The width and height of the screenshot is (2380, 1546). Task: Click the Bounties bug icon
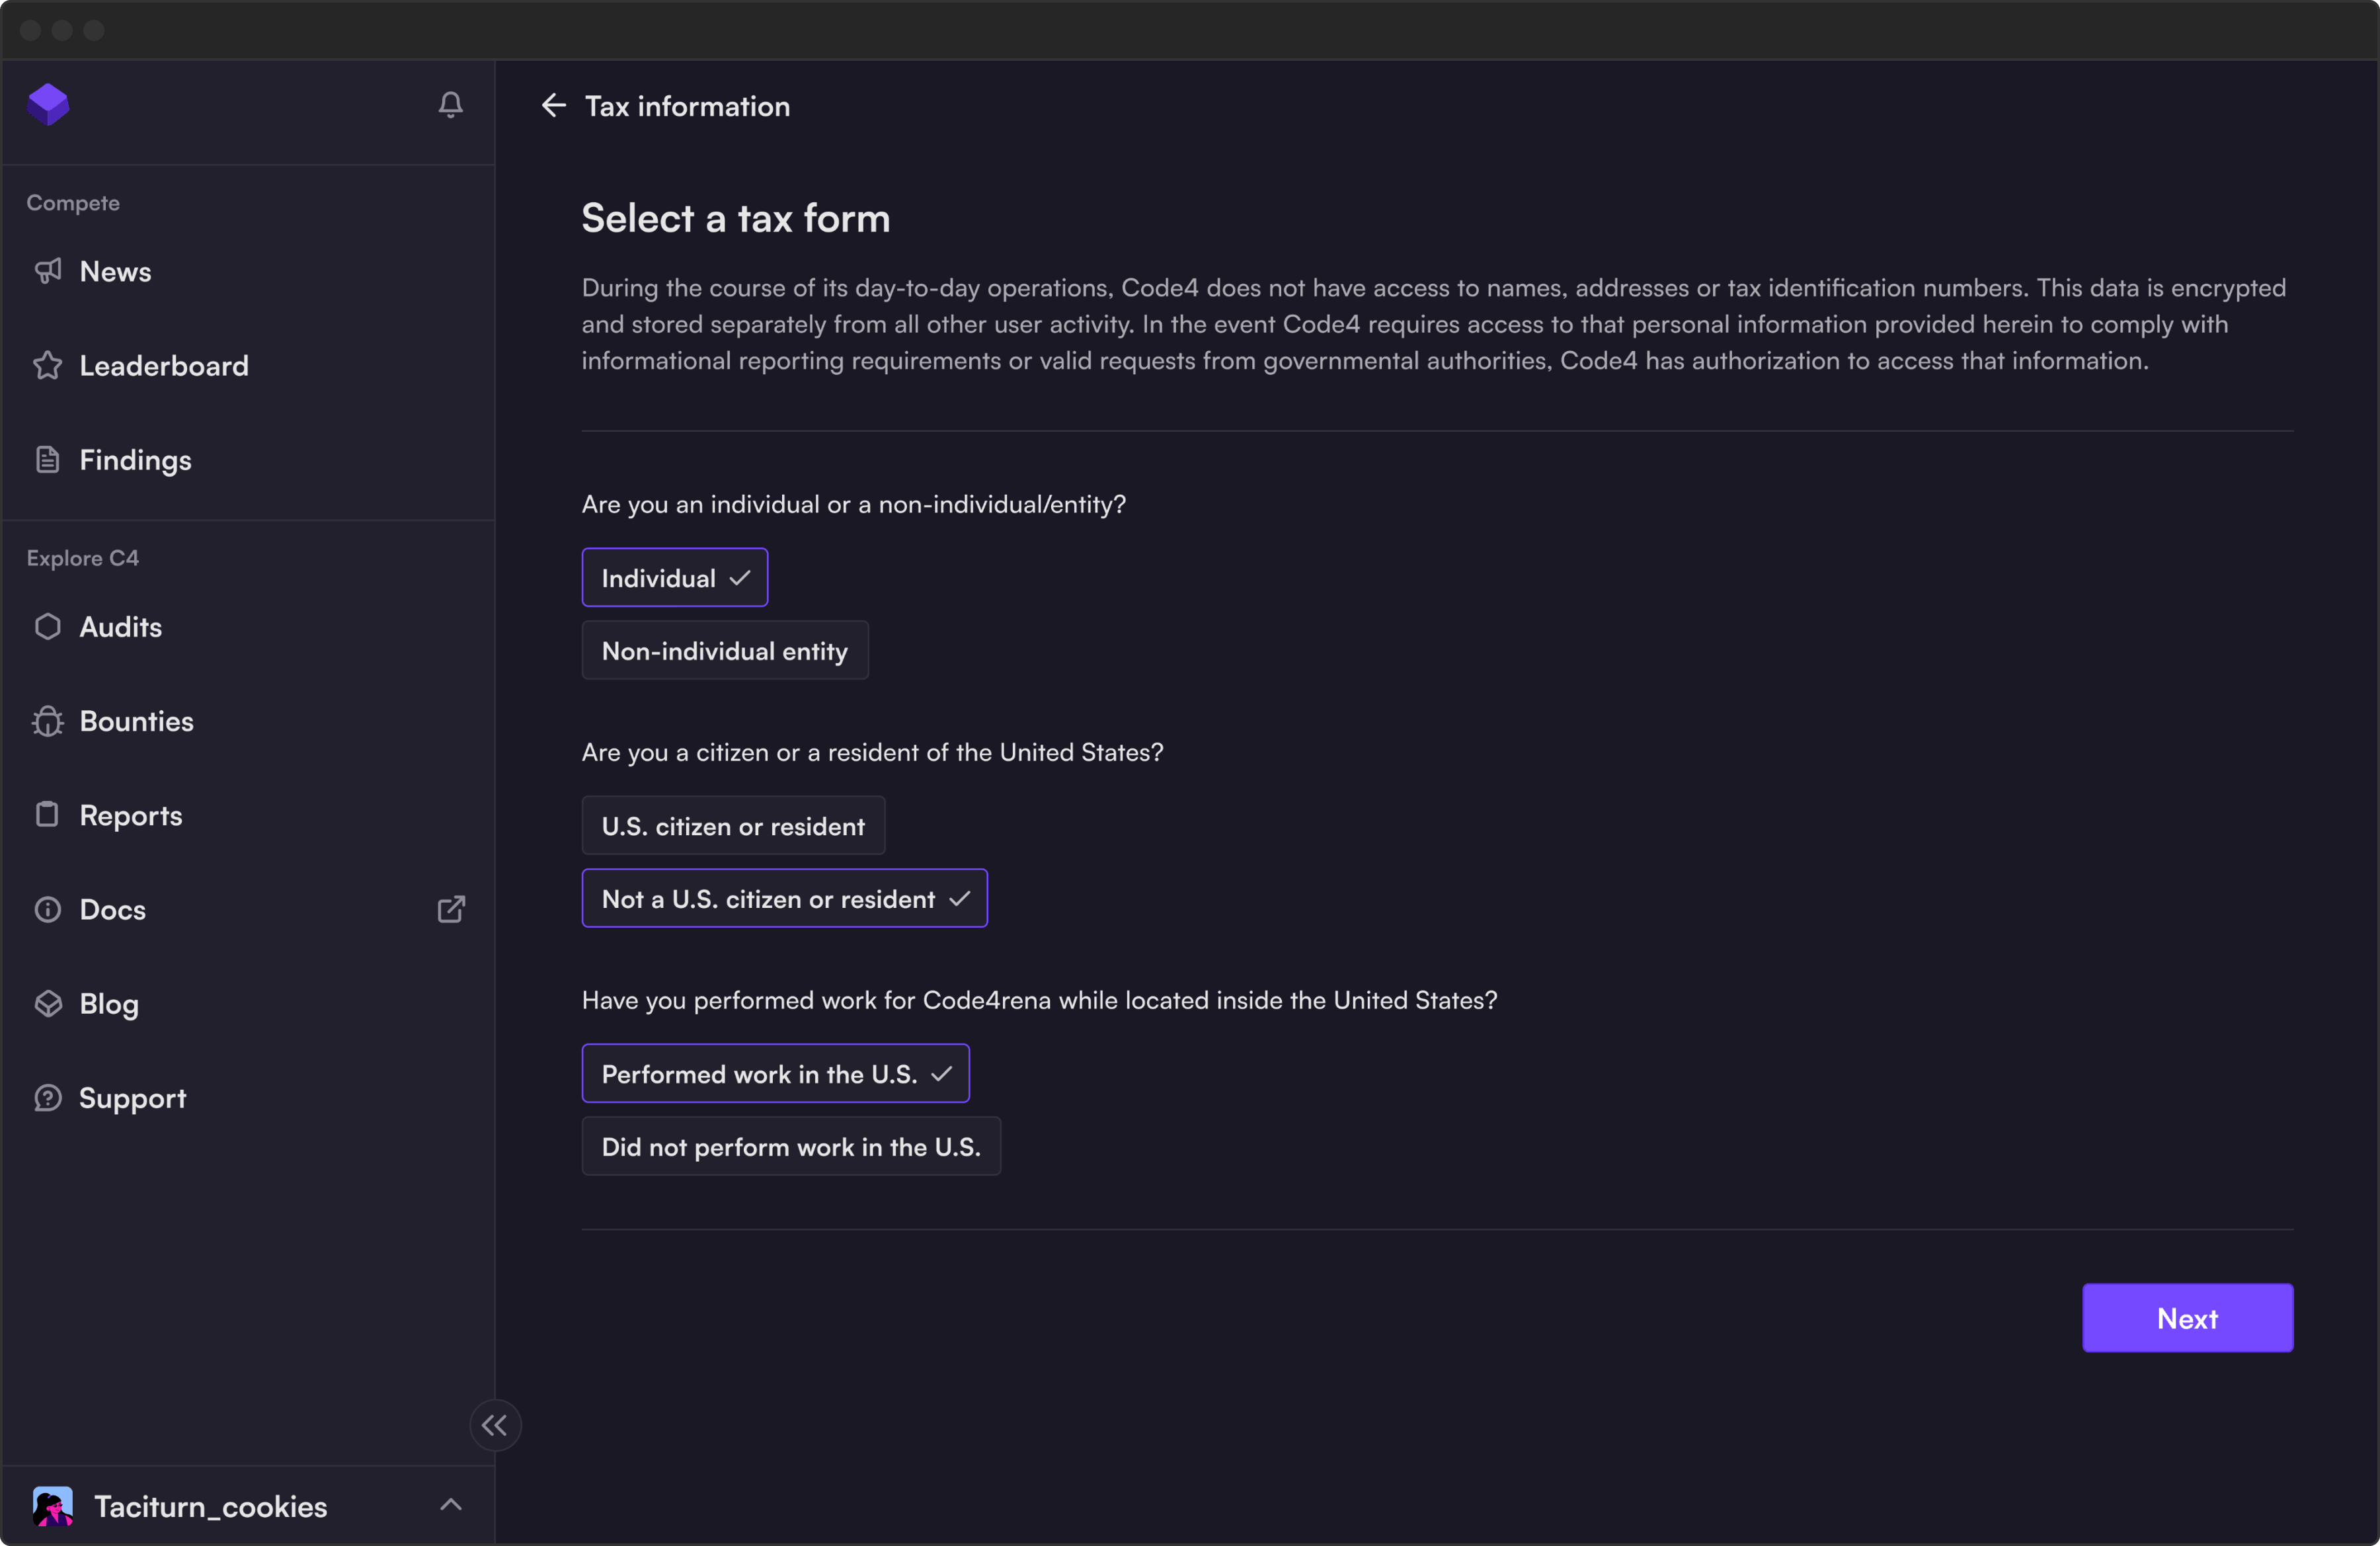point(48,721)
